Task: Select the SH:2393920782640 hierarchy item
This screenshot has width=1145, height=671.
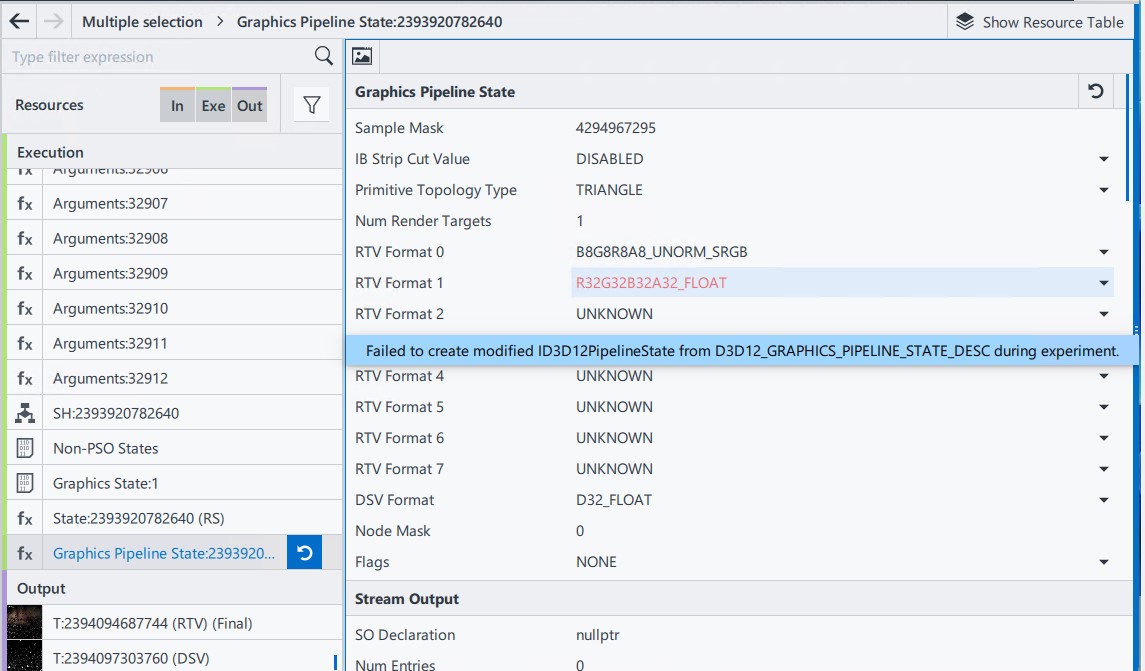Action: (x=116, y=413)
